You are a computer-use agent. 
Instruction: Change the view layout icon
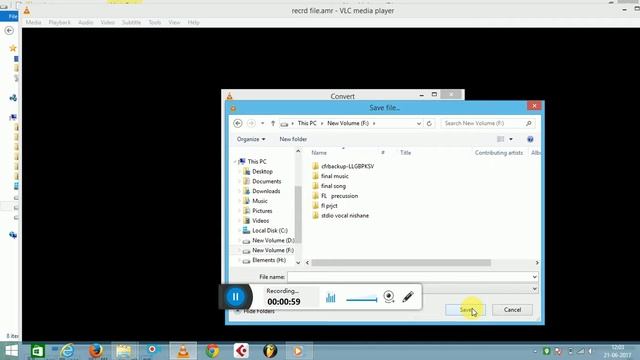coord(500,139)
